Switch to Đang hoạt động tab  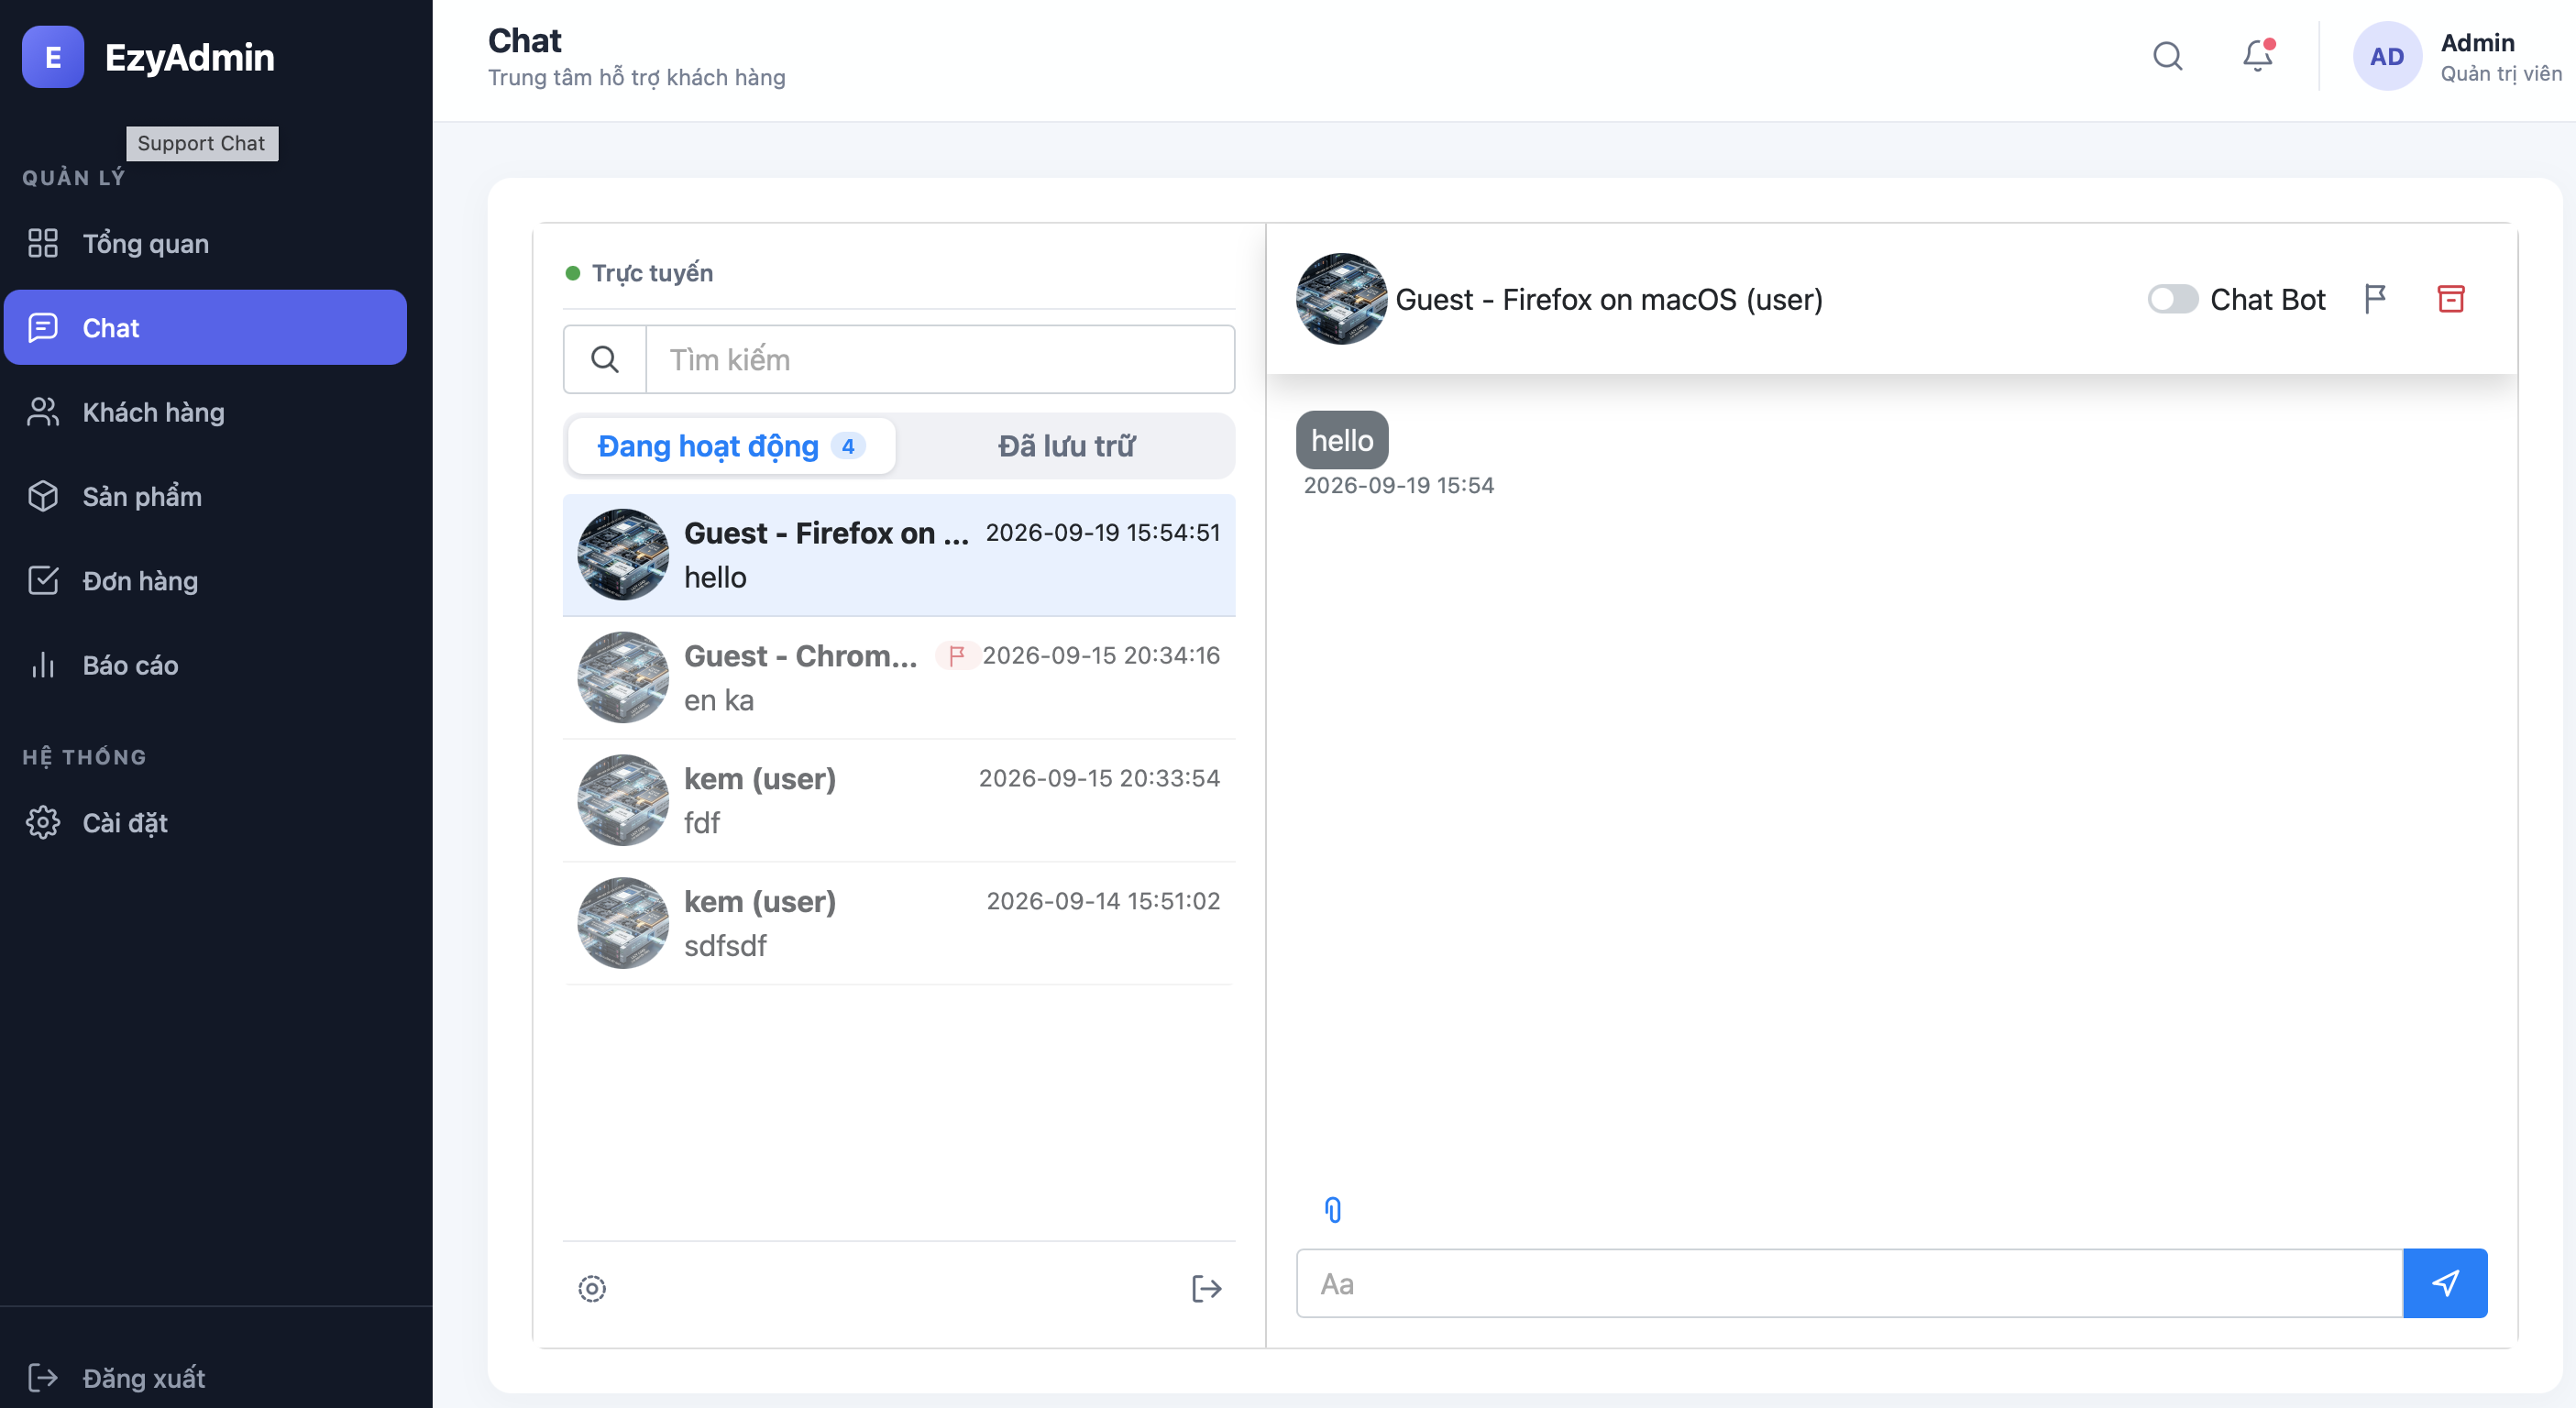coord(731,446)
